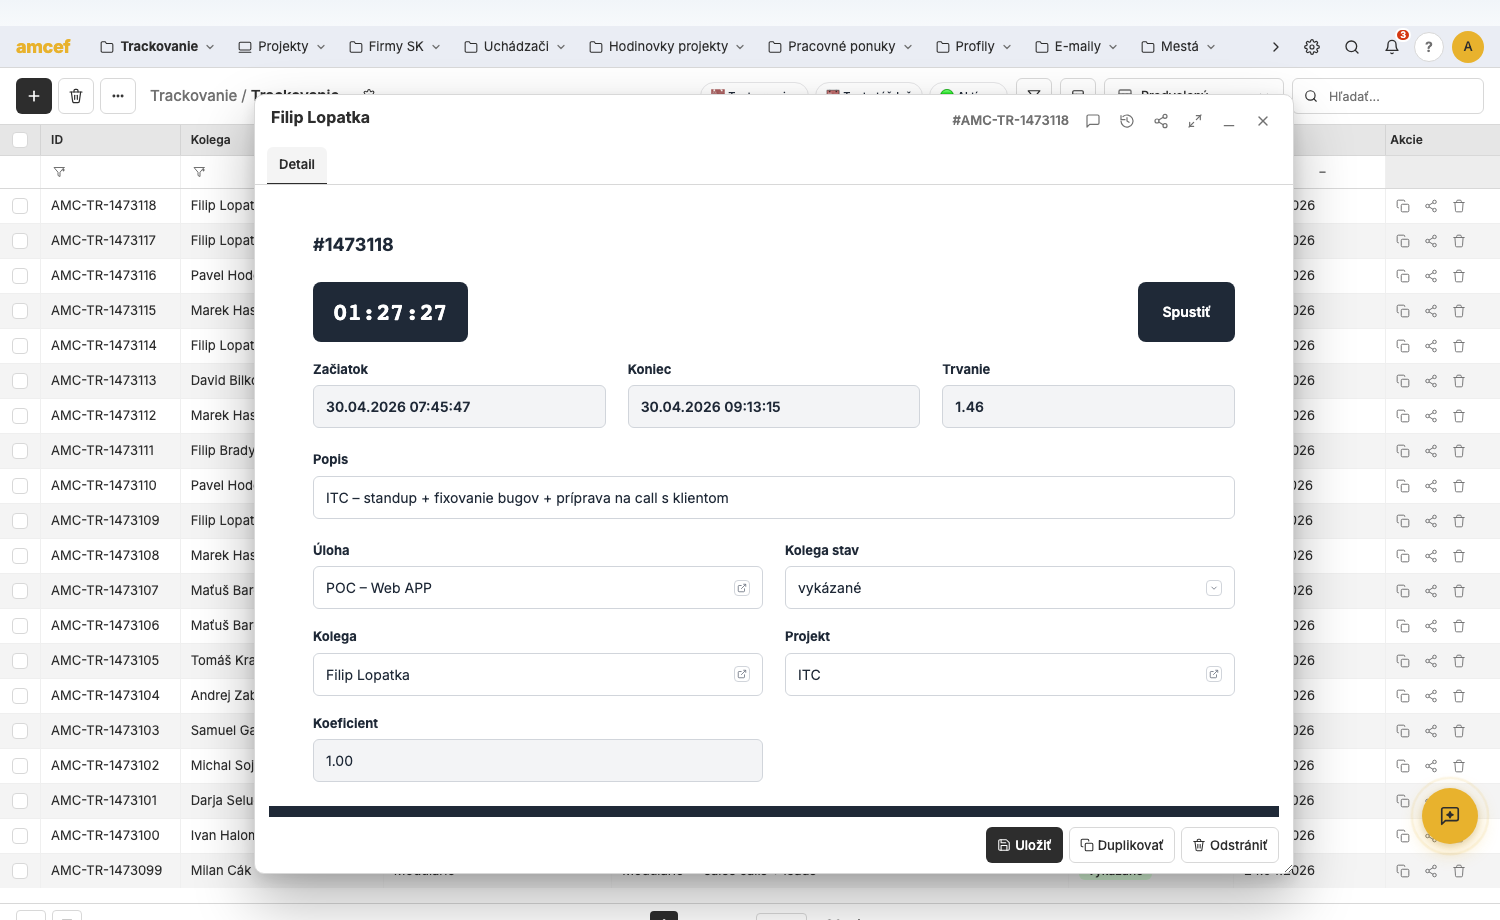The height and width of the screenshot is (920, 1500).
Task: Share row AMC-TR-1473117
Action: tap(1431, 241)
